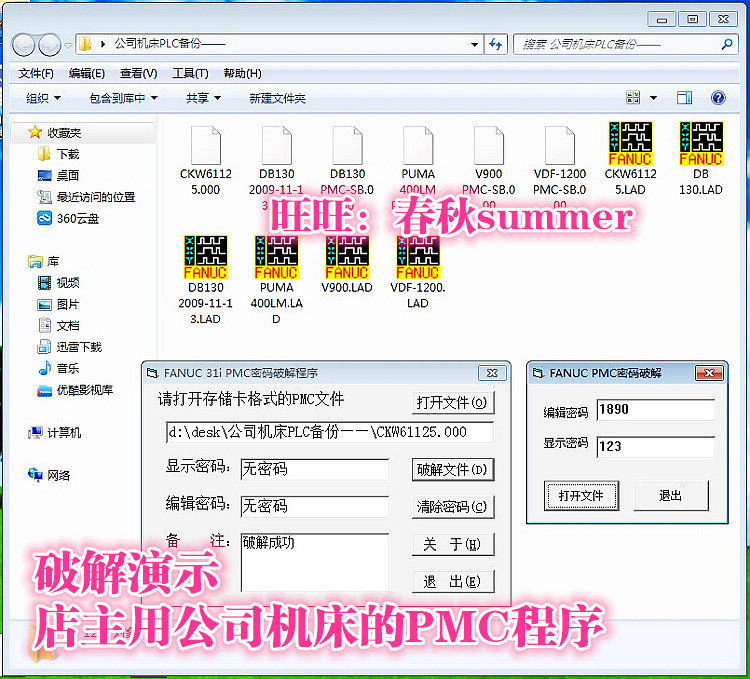This screenshot has width=750, height=679.
Task: Click the refresh button beside address bar
Action: tap(496, 44)
